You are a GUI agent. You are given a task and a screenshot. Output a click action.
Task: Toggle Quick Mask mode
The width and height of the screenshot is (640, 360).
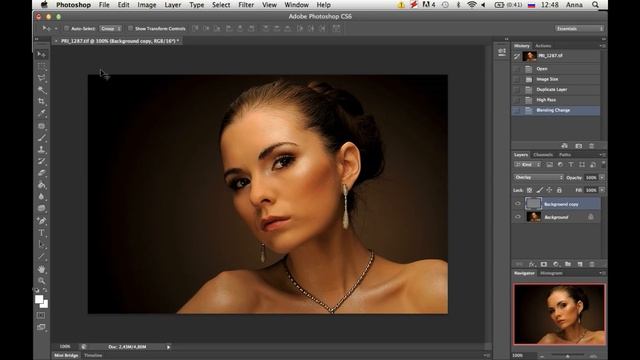click(x=41, y=316)
